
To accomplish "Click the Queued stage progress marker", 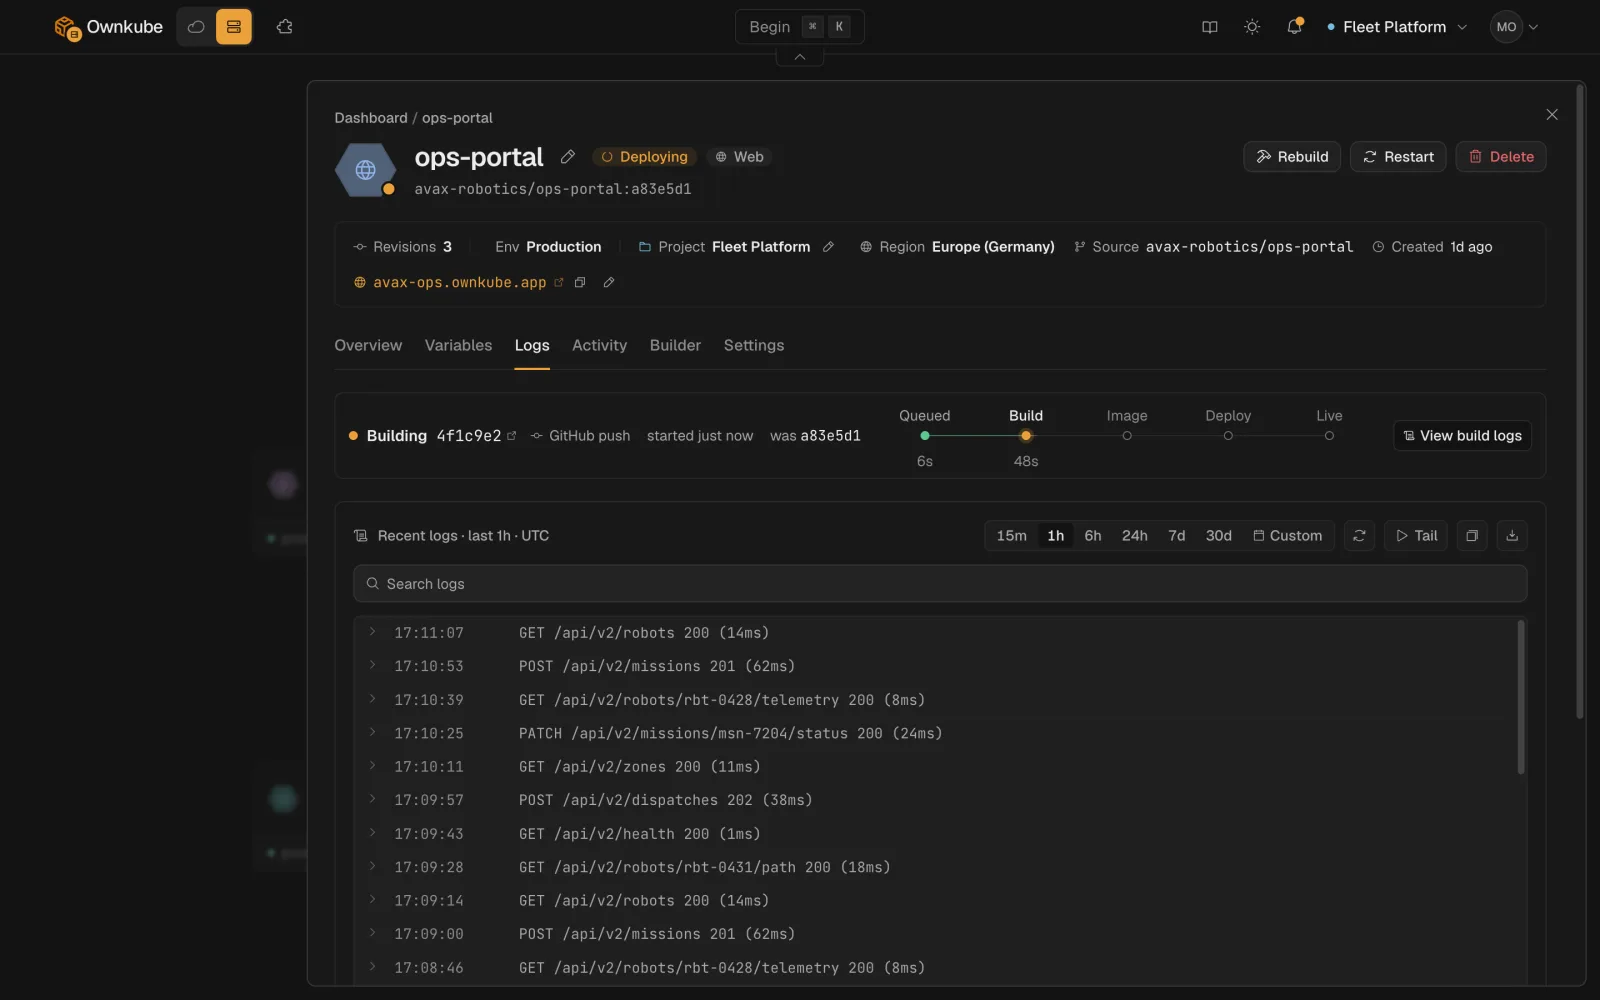I will pos(925,436).
